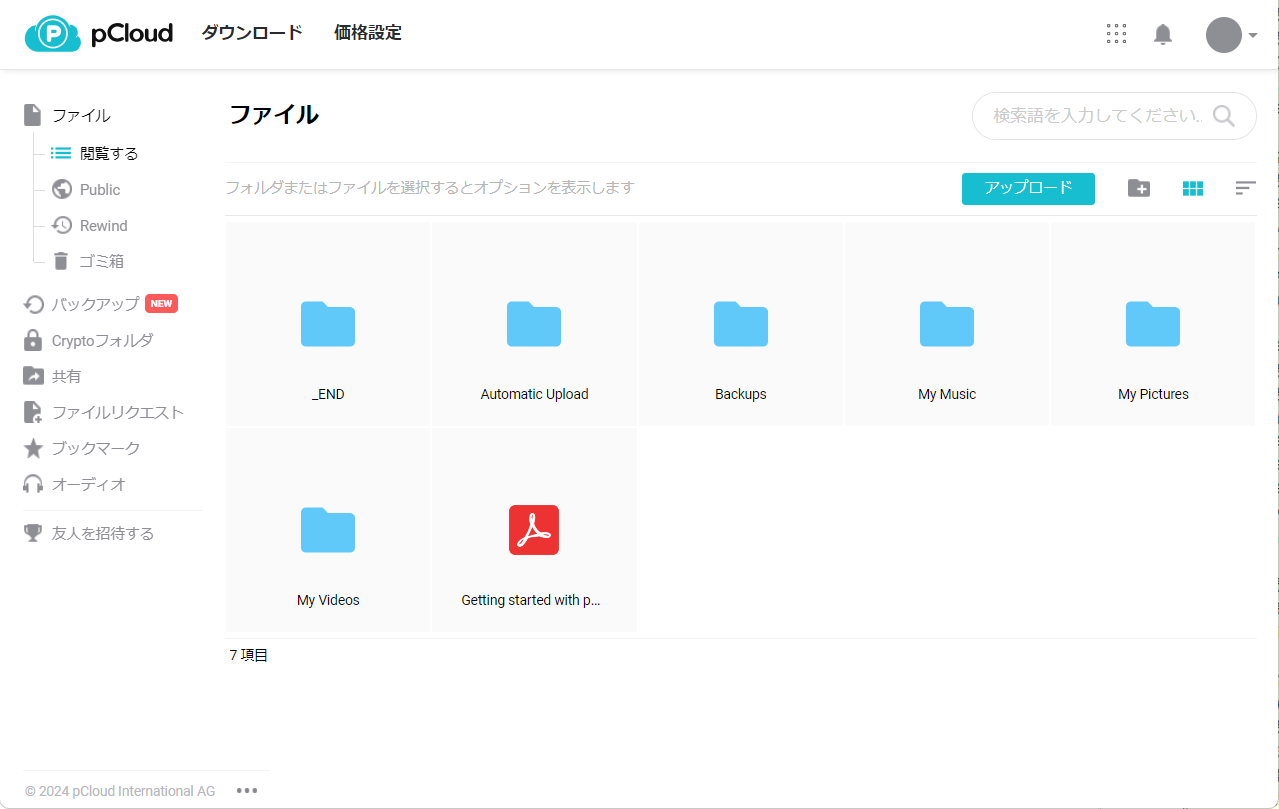Open the notifications bell
Image resolution: width=1279 pixels, height=809 pixels.
[x=1162, y=35]
